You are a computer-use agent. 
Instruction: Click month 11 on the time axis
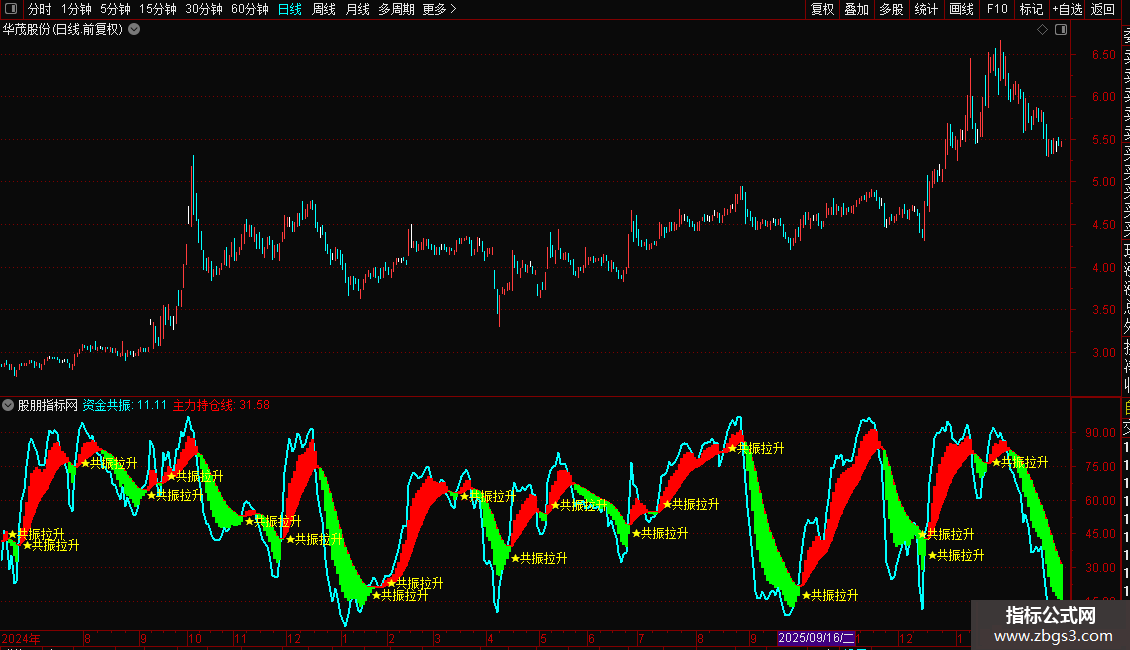(x=241, y=638)
